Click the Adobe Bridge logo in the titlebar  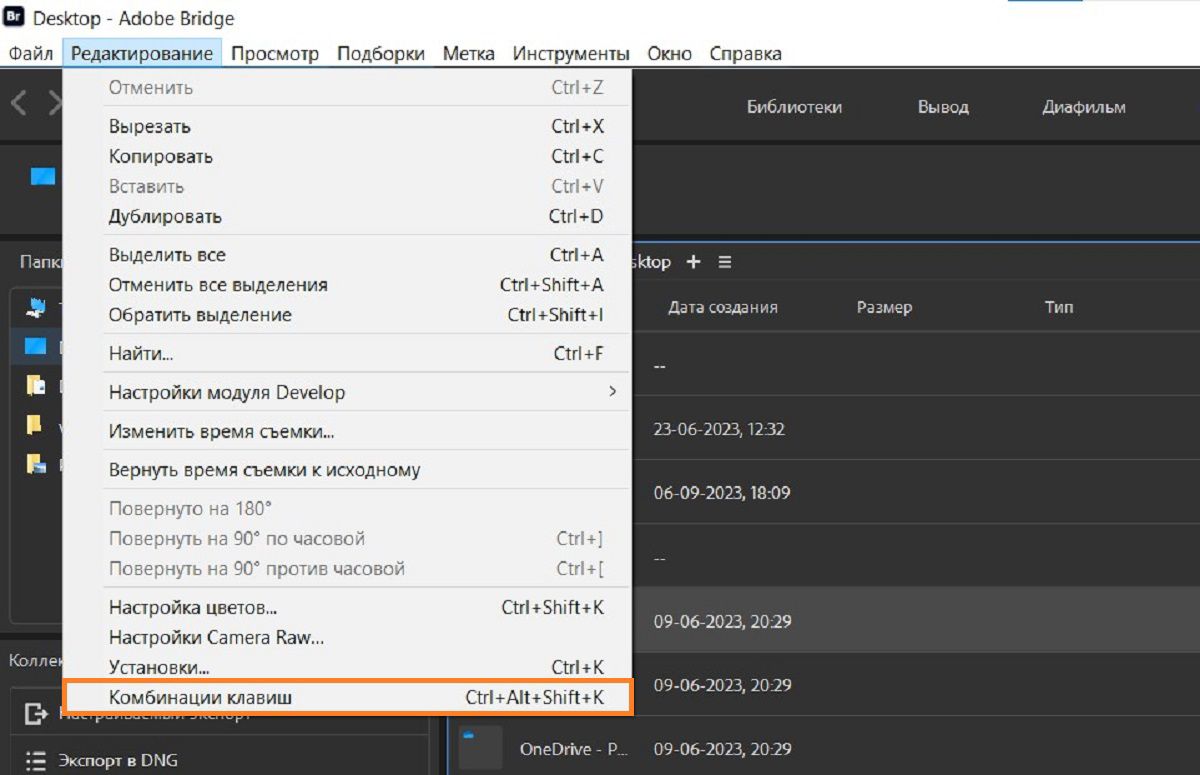click(x=14, y=17)
